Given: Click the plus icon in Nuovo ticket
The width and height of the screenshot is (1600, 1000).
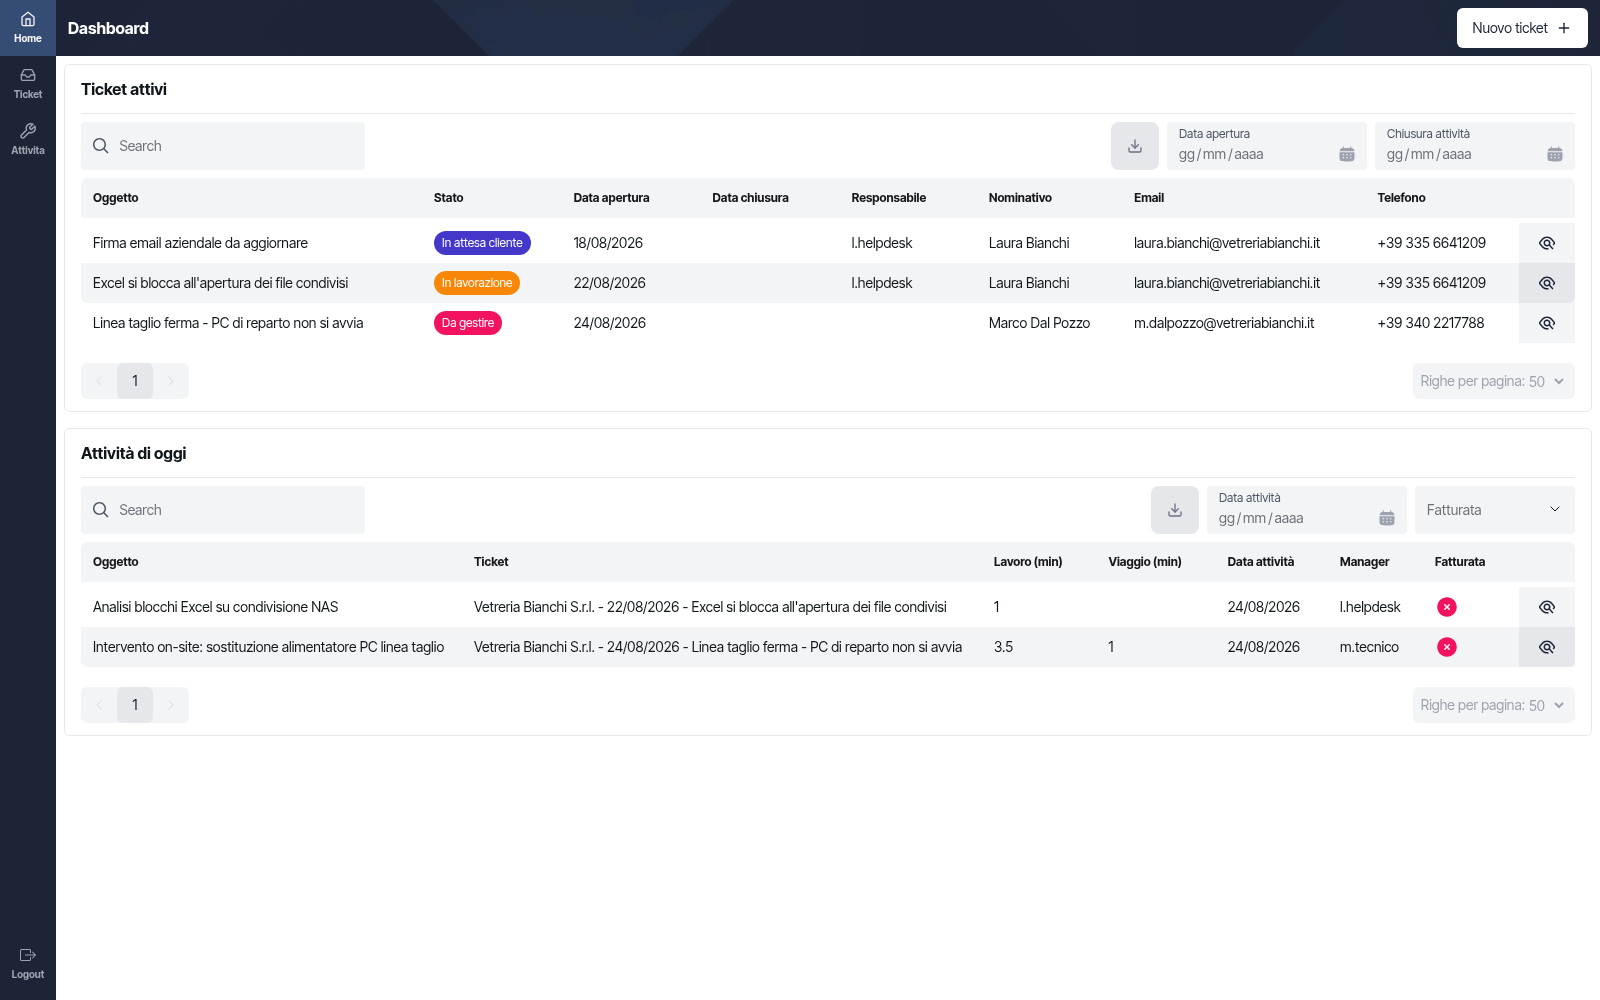Looking at the screenshot, I should click(1564, 28).
